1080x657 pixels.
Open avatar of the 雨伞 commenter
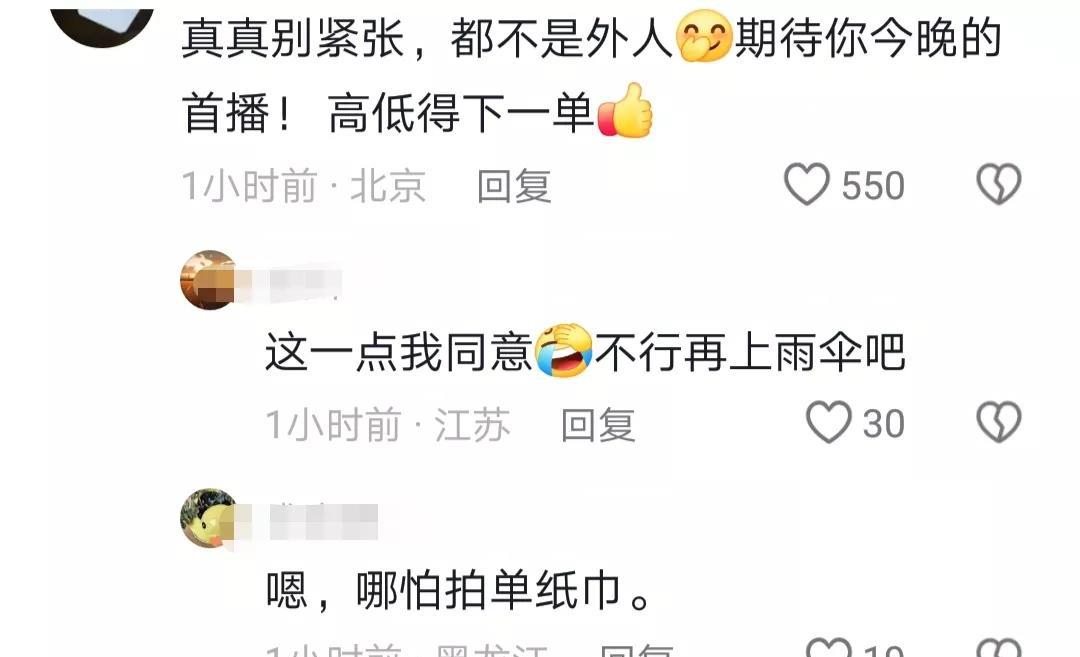[x=209, y=280]
